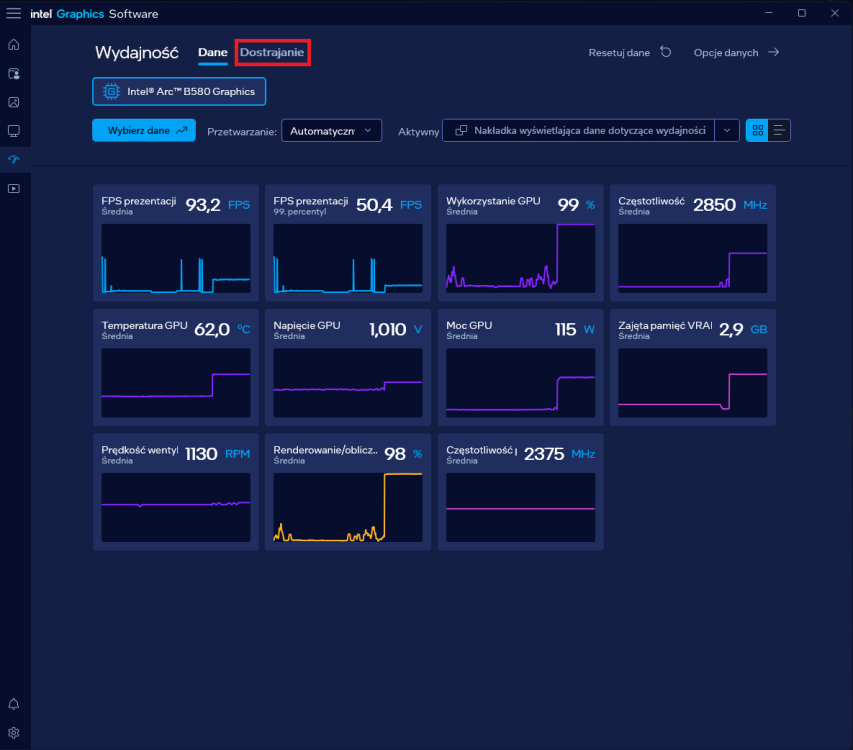Select the Dane tab

(213, 53)
